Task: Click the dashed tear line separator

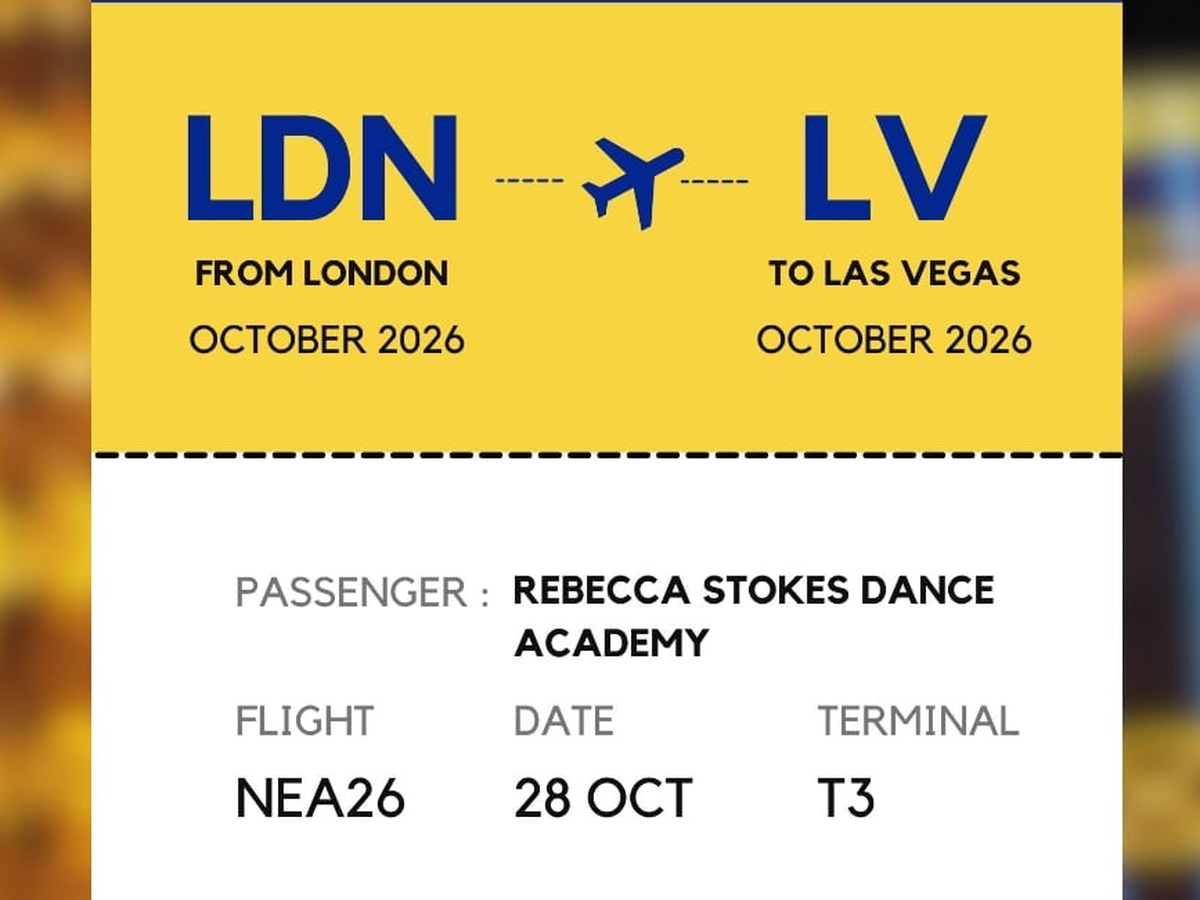Action: tap(606, 455)
